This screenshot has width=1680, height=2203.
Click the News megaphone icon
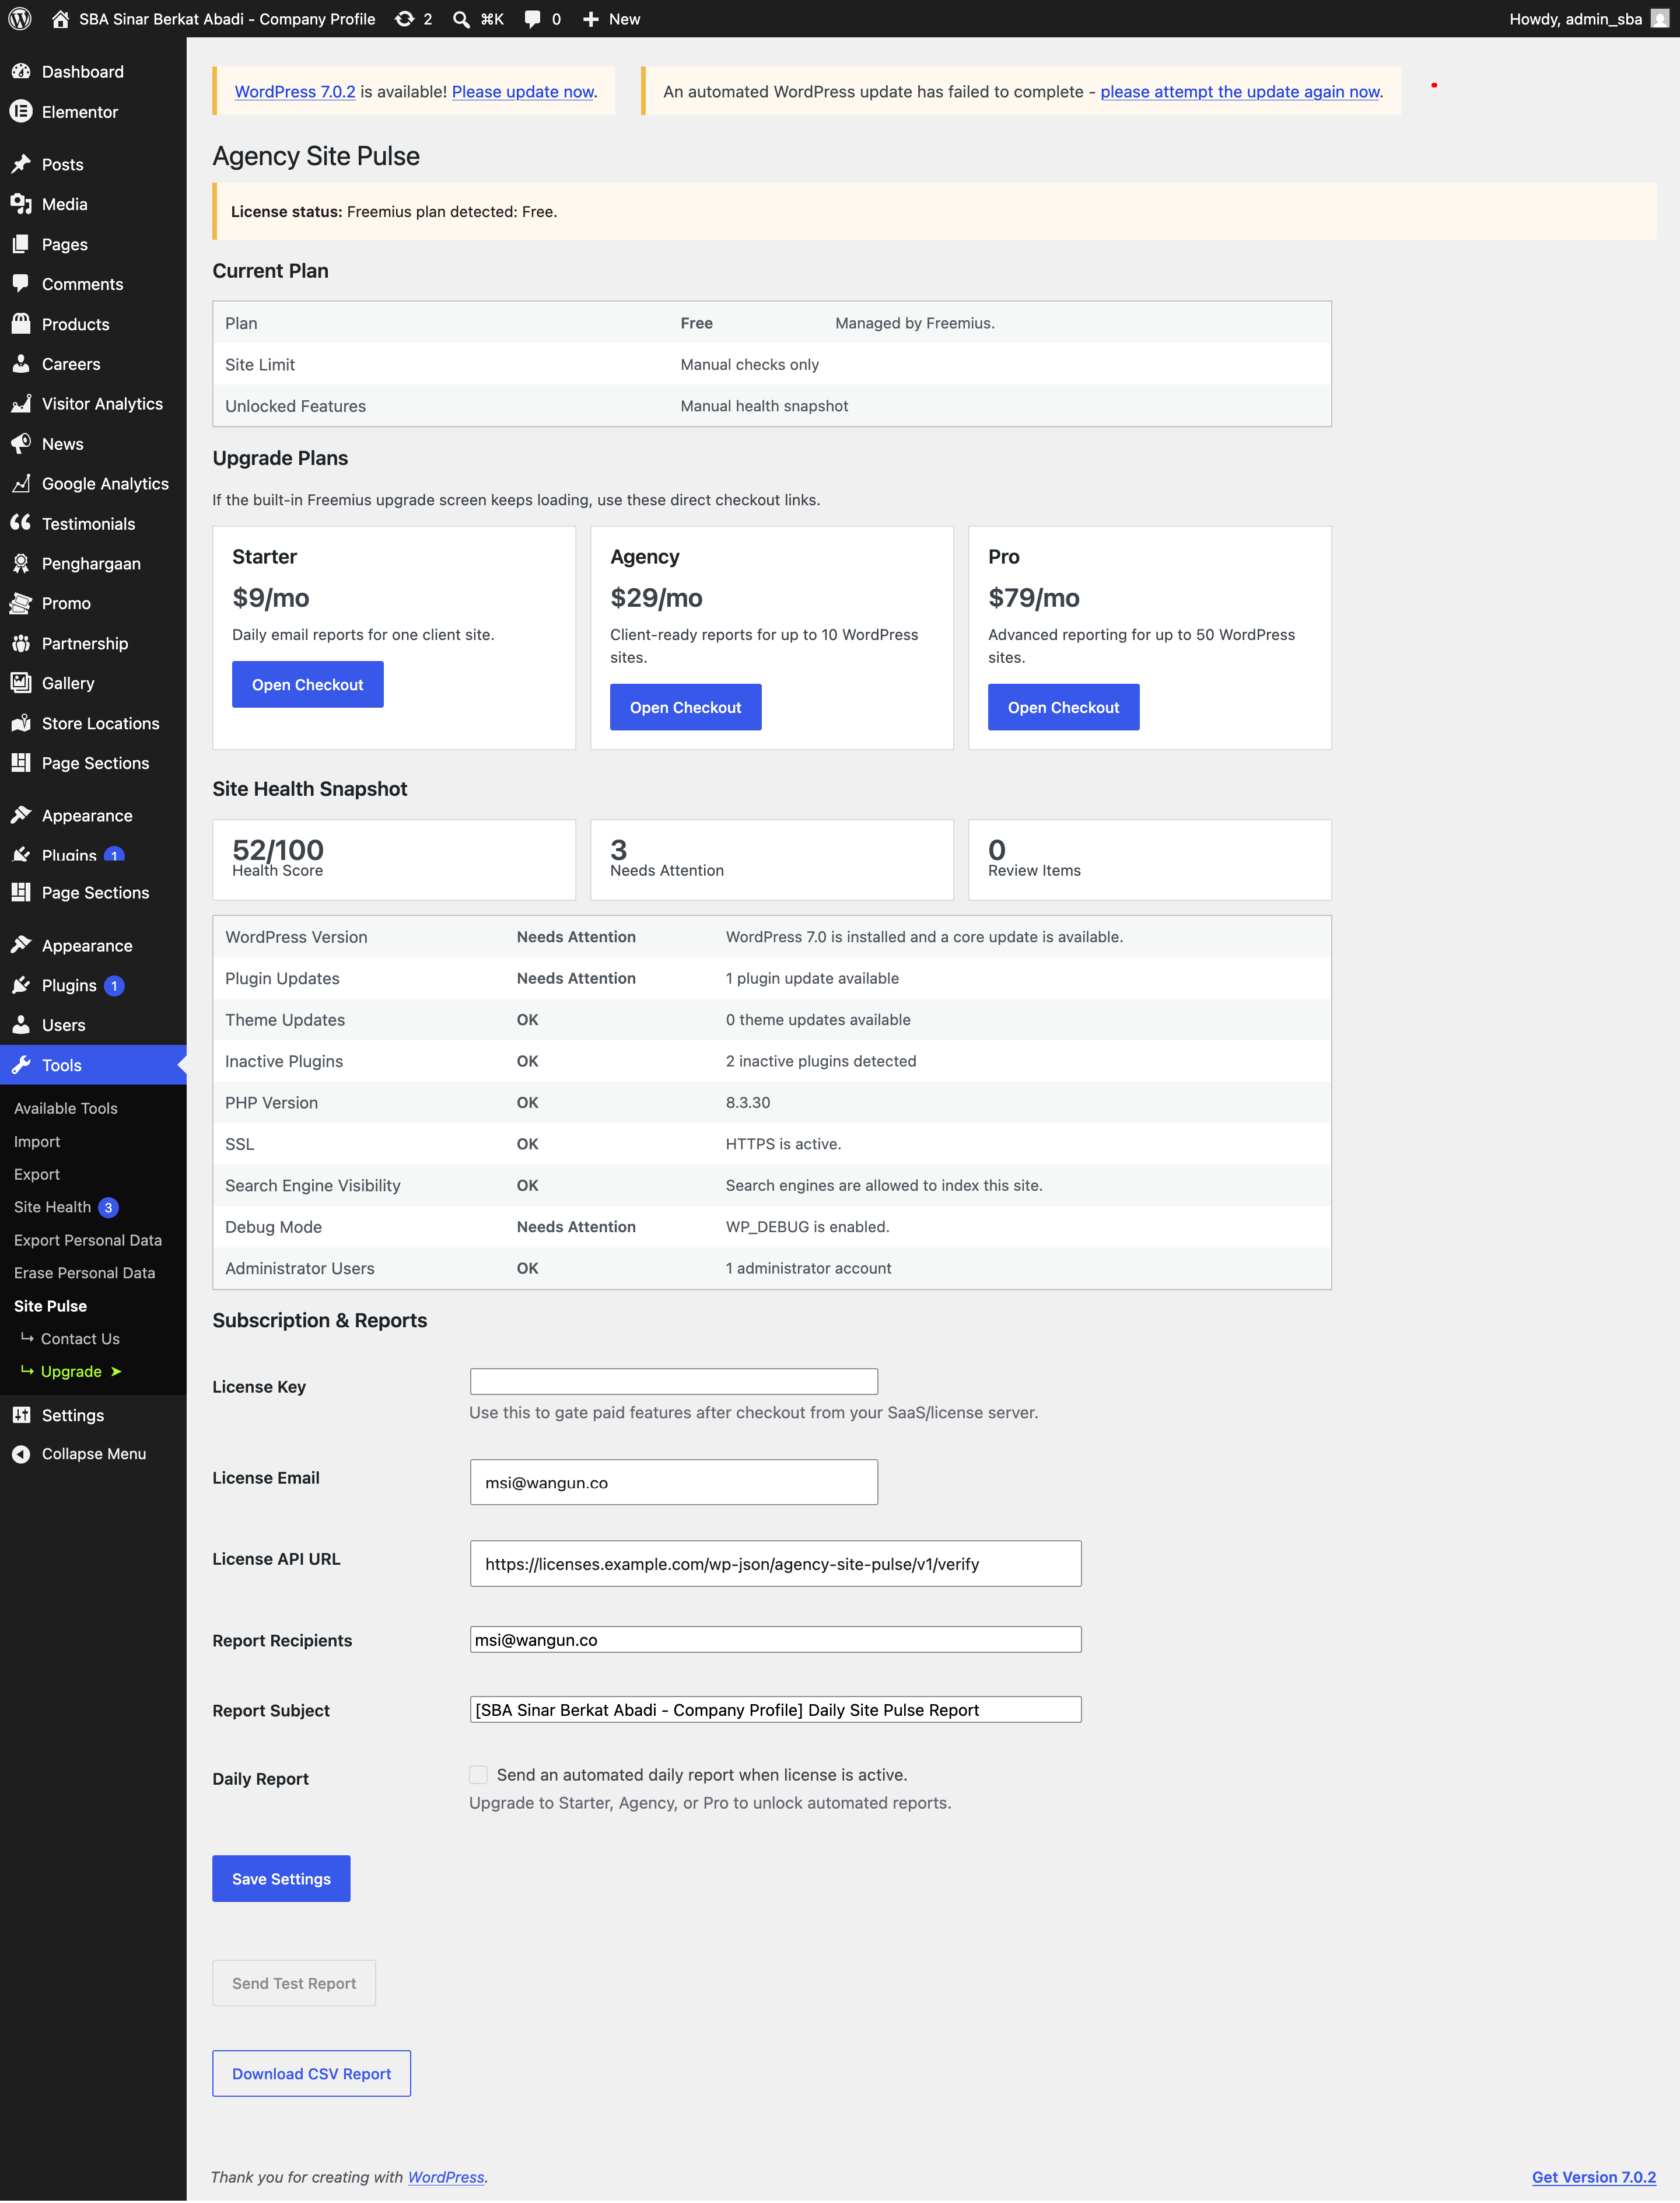(21, 444)
